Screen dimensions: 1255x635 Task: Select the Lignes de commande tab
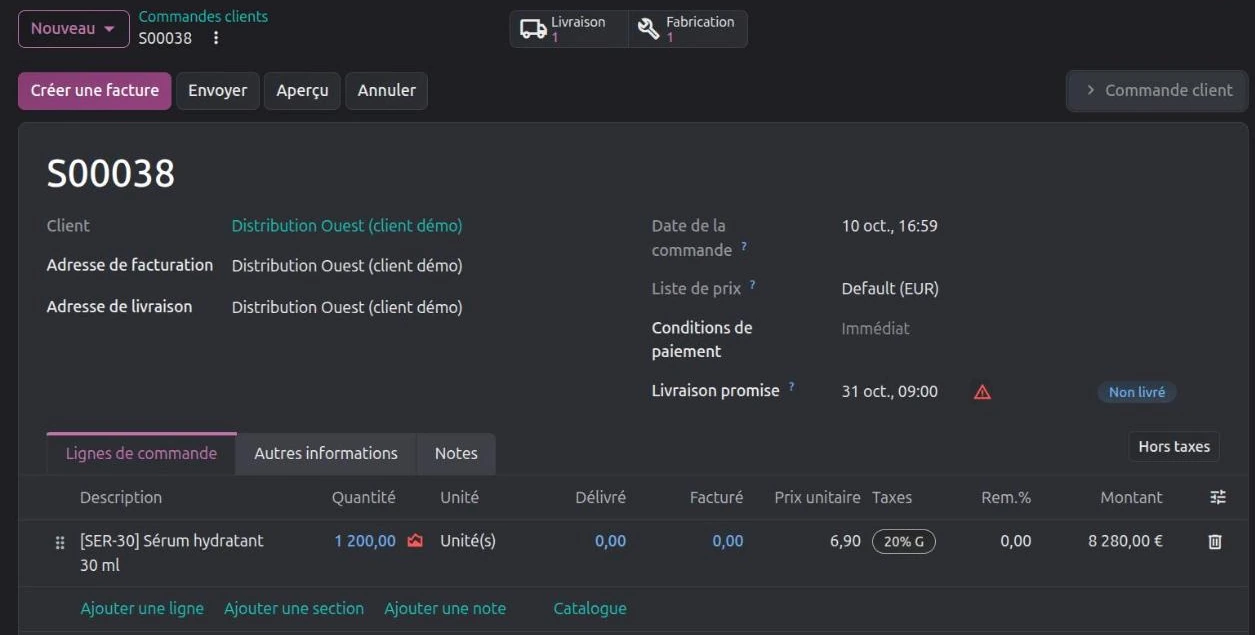pyautogui.click(x=141, y=453)
